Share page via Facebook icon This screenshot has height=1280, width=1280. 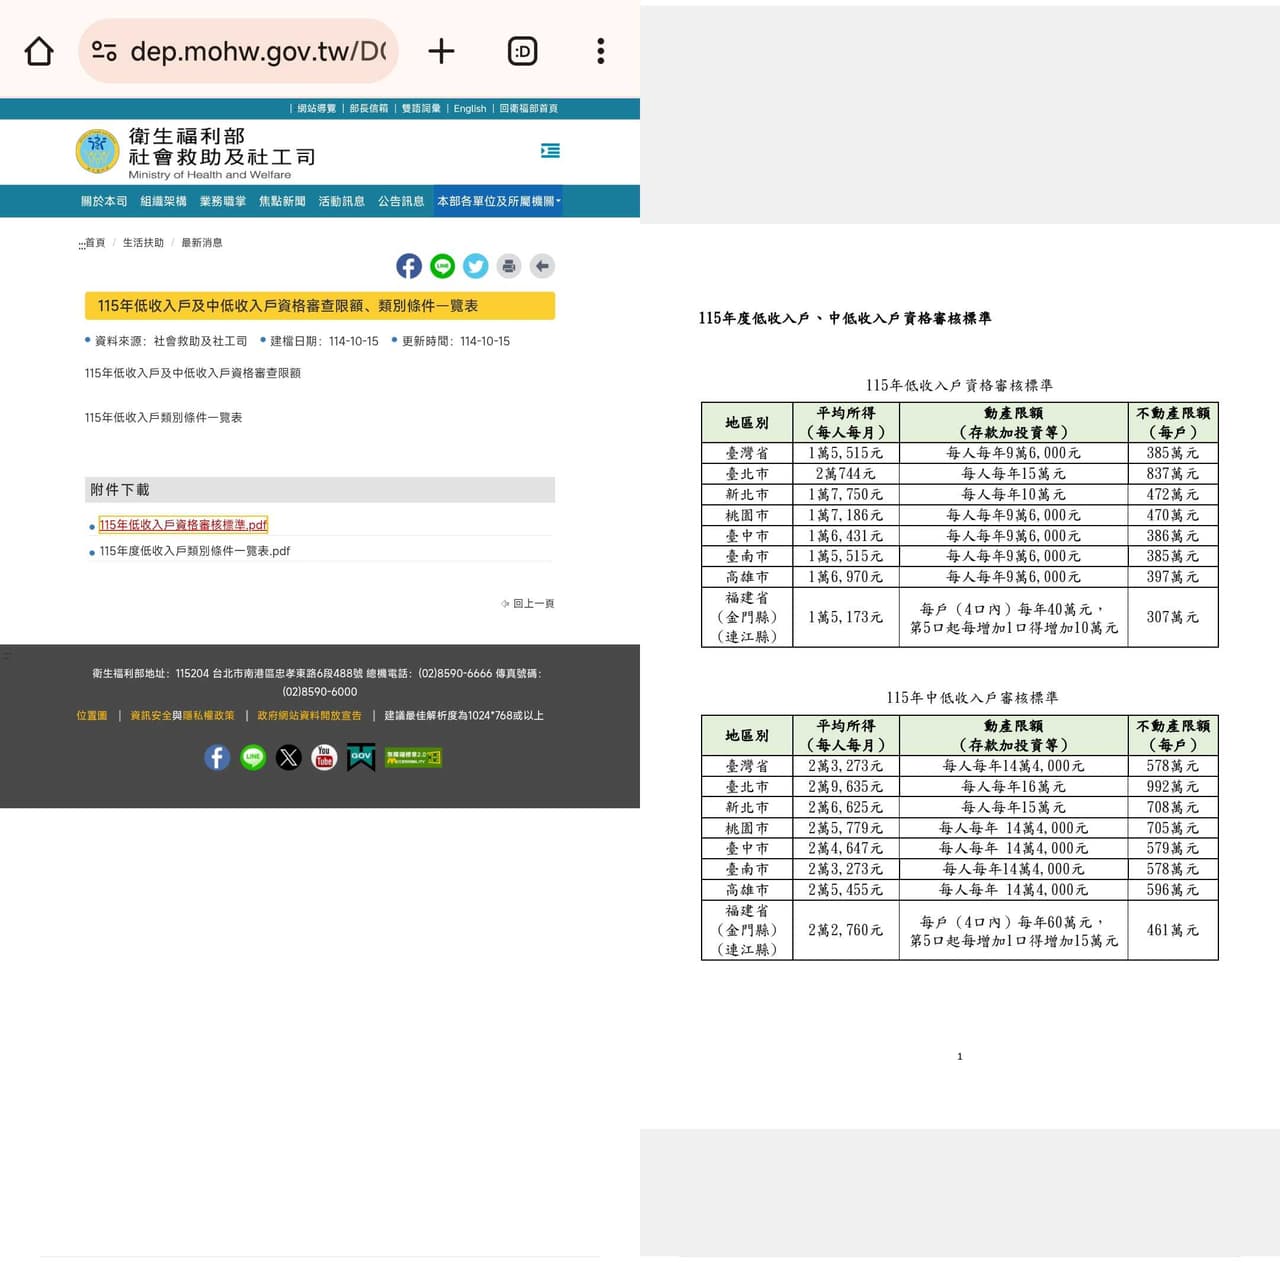coord(409,266)
